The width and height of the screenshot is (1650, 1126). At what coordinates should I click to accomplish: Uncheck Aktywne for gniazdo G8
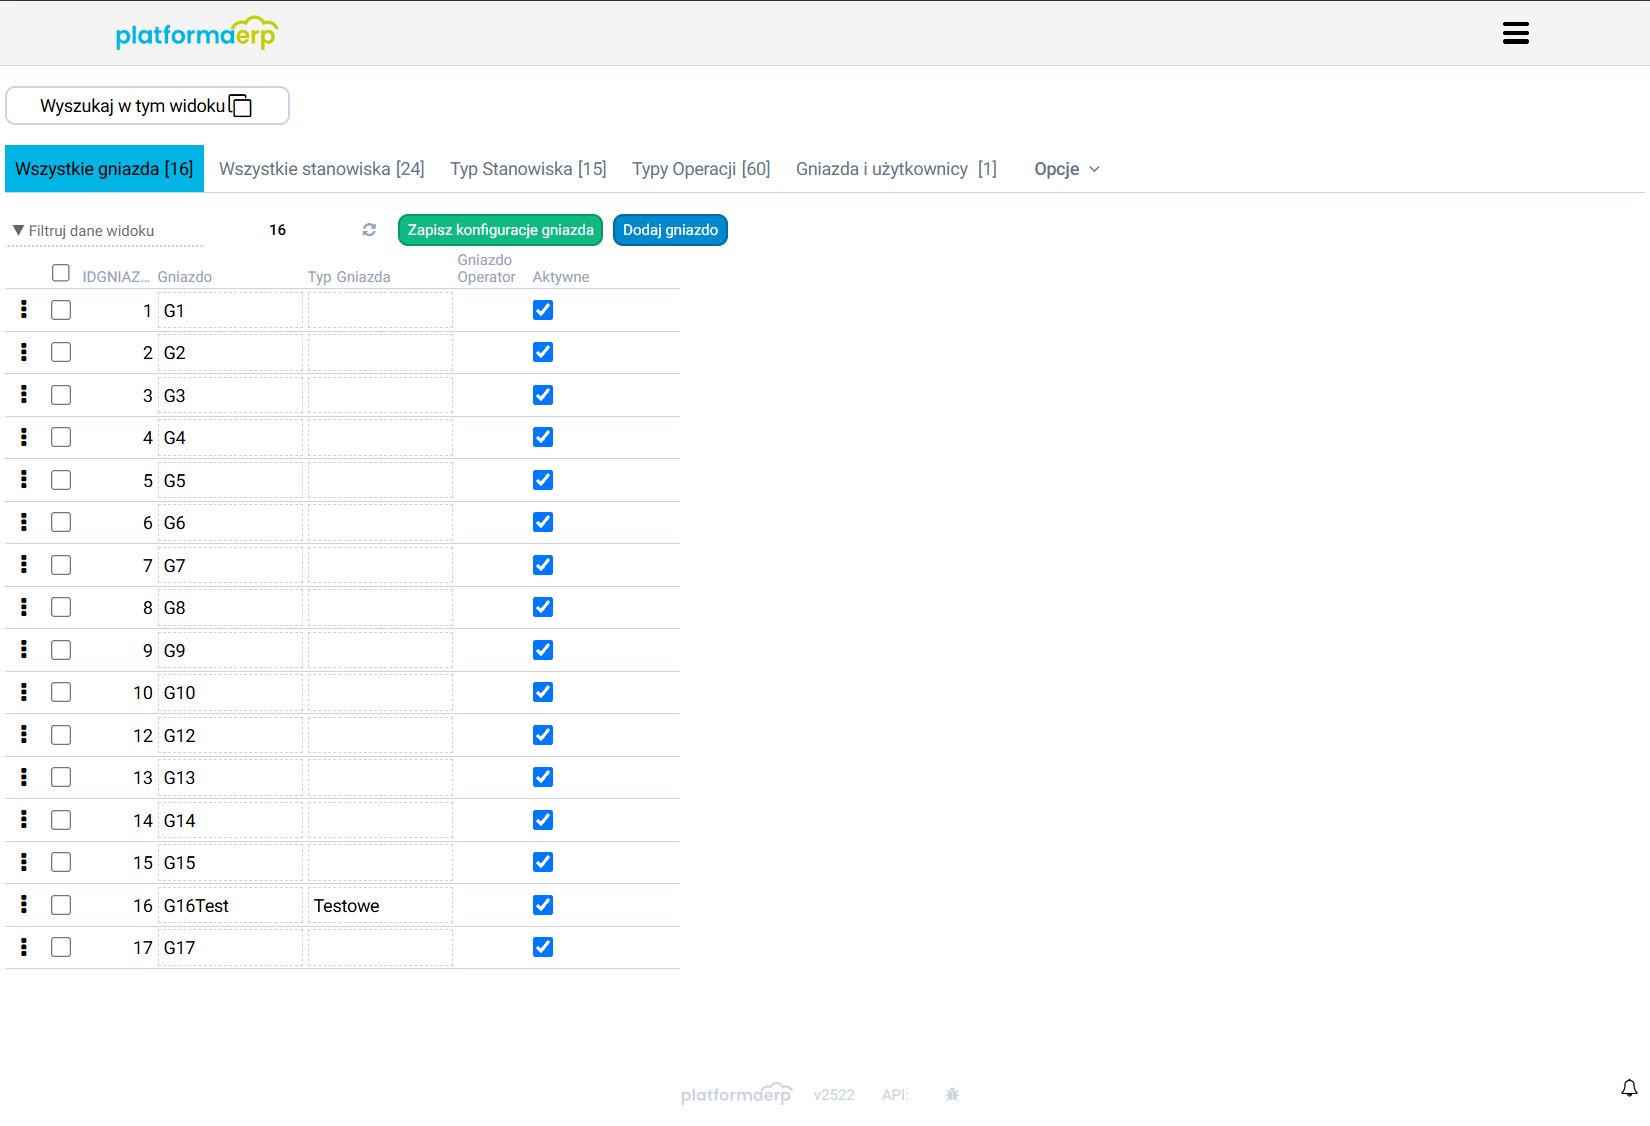(x=543, y=607)
